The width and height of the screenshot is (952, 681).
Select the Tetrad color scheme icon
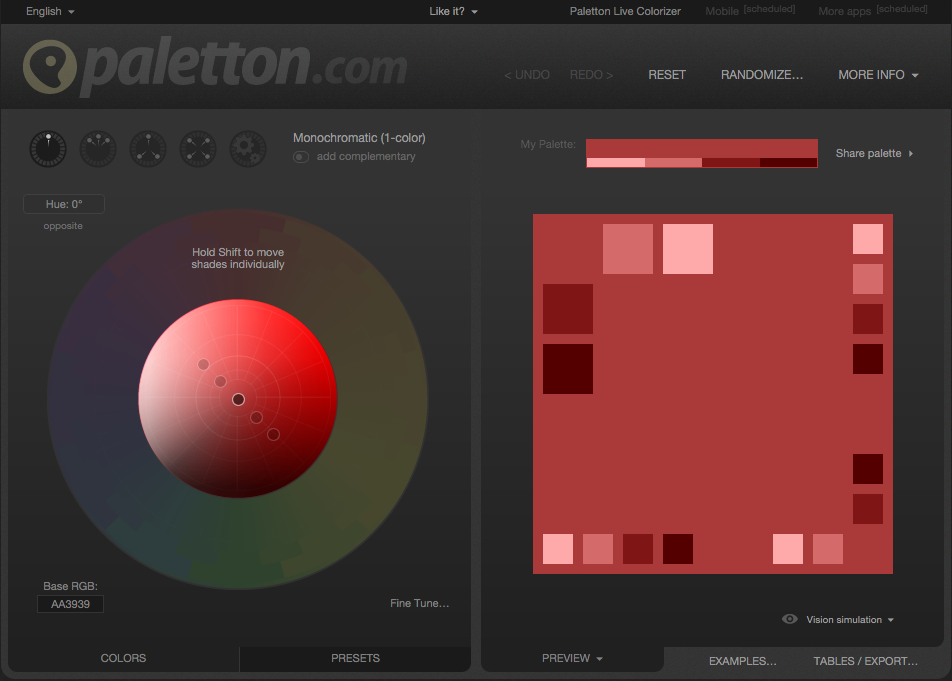197,148
